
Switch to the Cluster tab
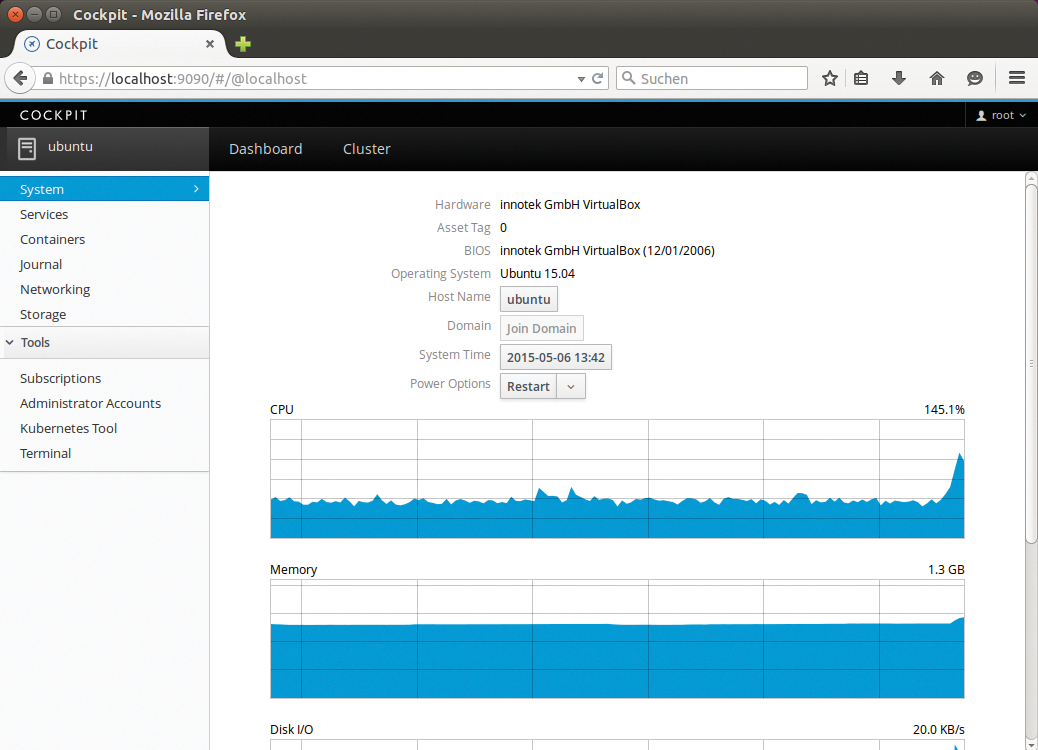pos(367,149)
